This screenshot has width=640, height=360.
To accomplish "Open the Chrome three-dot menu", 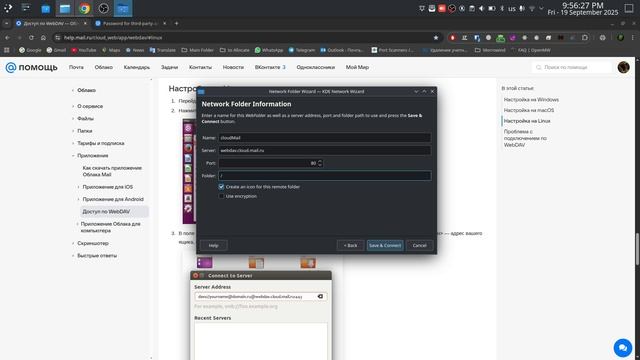I will click(633, 38).
